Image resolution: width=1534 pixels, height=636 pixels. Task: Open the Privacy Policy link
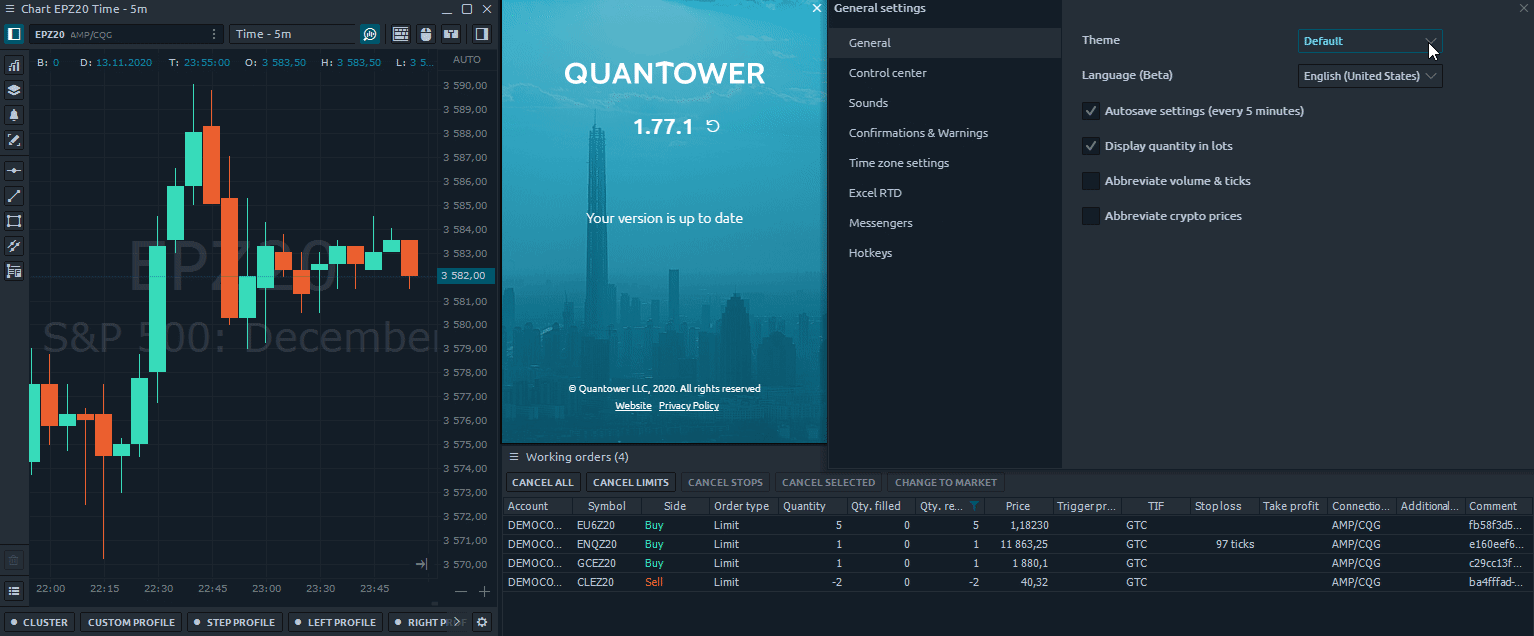click(688, 406)
